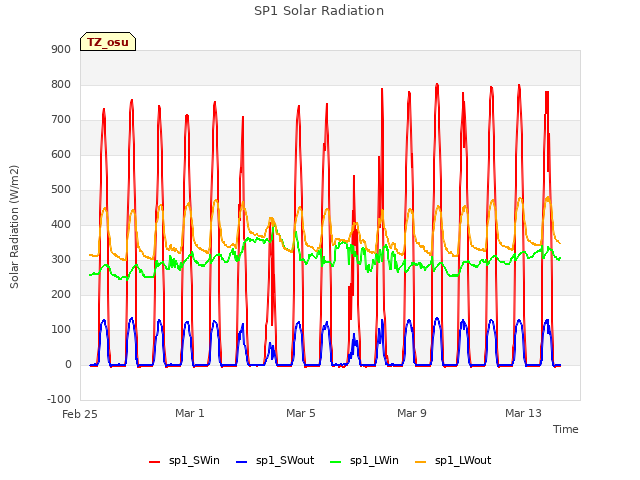Click the 200 y-axis tick label
This screenshot has height=480, width=640.
click(x=61, y=295)
